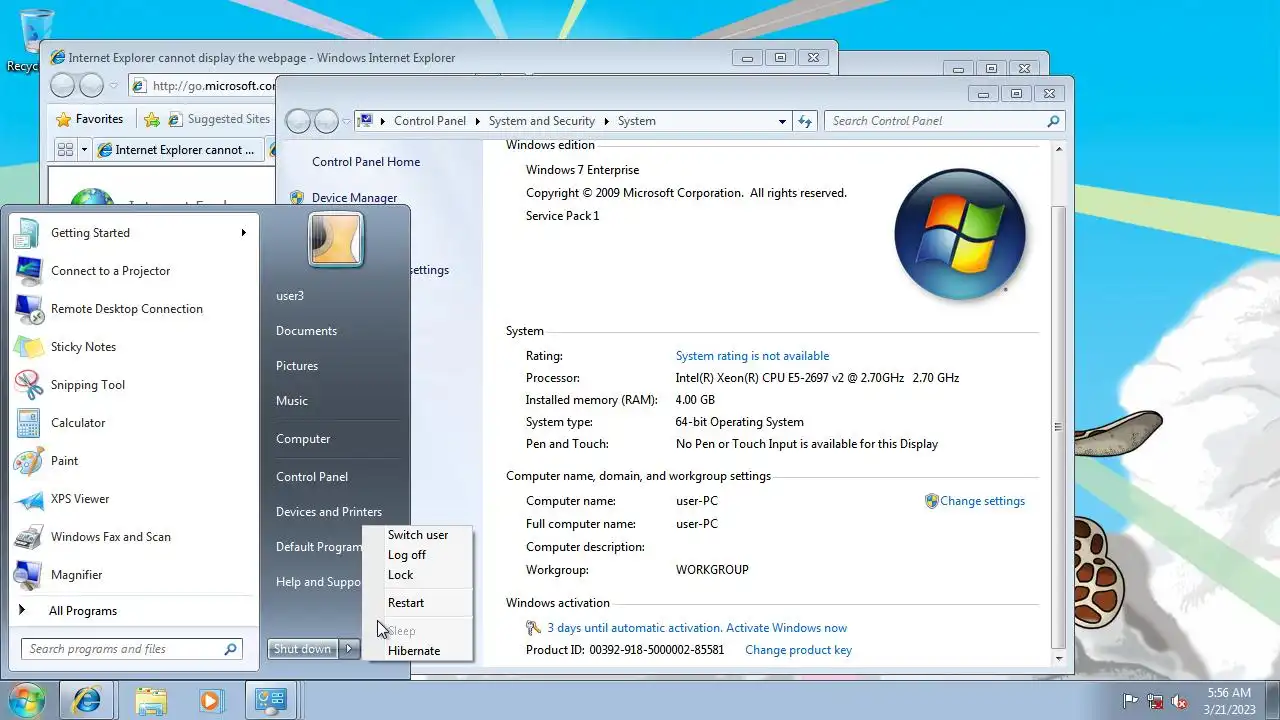Click the network status tray icon
This screenshot has width=1280, height=720.
1155,701
